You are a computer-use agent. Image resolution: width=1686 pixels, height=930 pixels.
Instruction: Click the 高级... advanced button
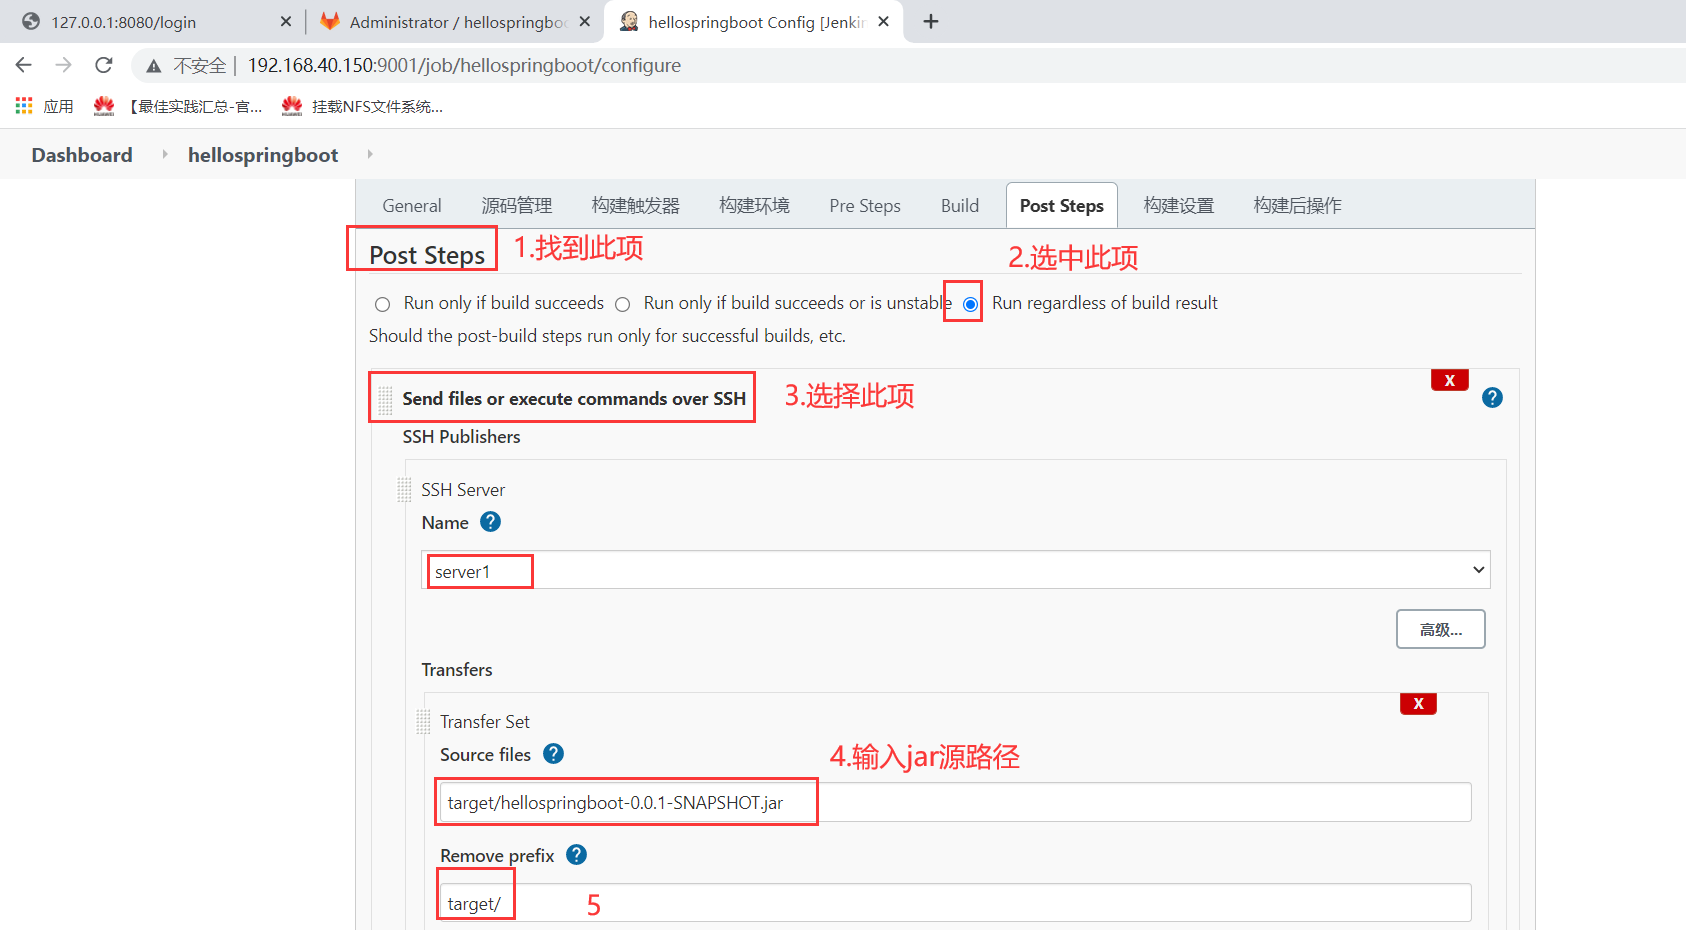click(1441, 629)
